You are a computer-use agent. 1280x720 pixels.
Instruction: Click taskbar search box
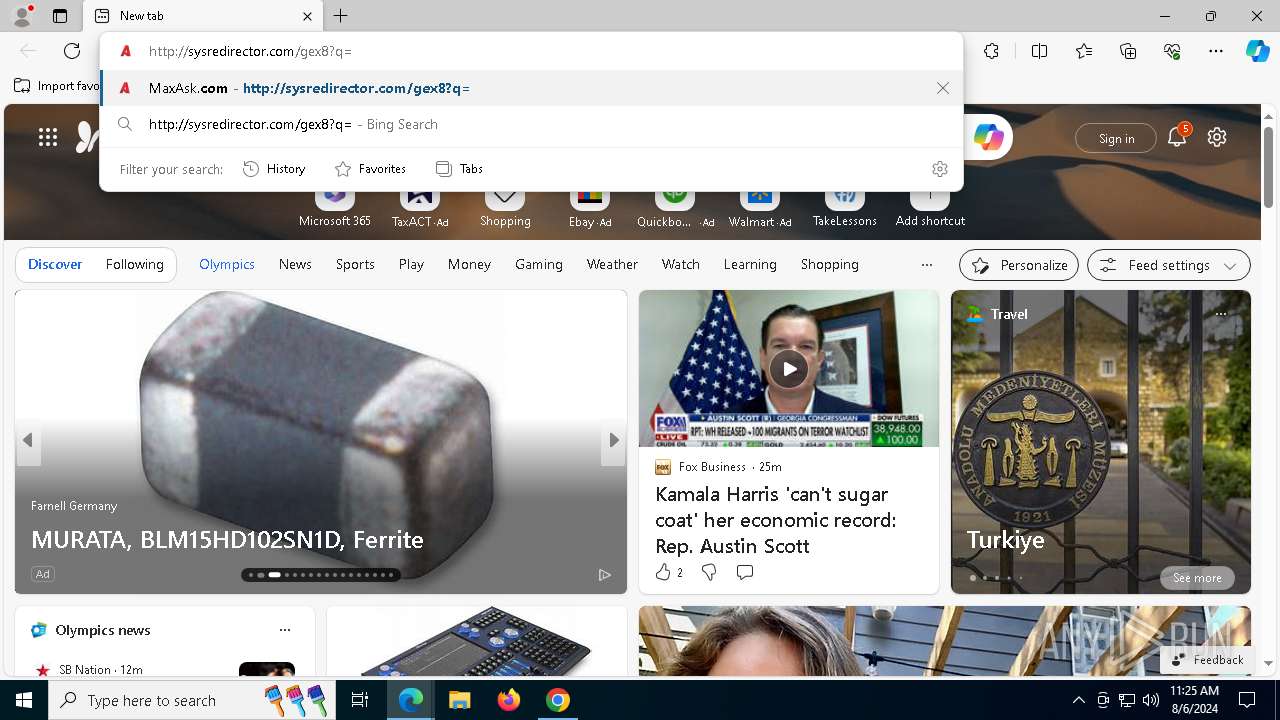coord(190,700)
